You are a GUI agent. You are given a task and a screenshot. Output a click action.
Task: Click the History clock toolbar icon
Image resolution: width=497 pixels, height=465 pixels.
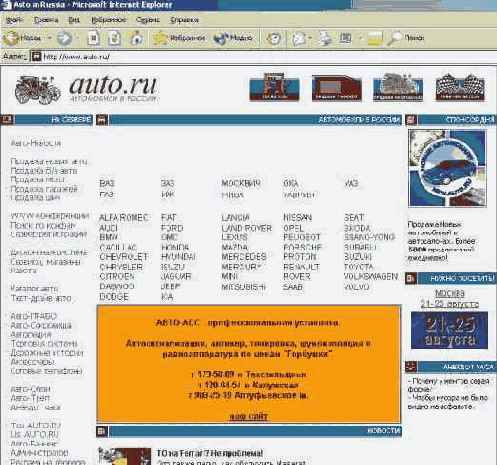coord(273,38)
